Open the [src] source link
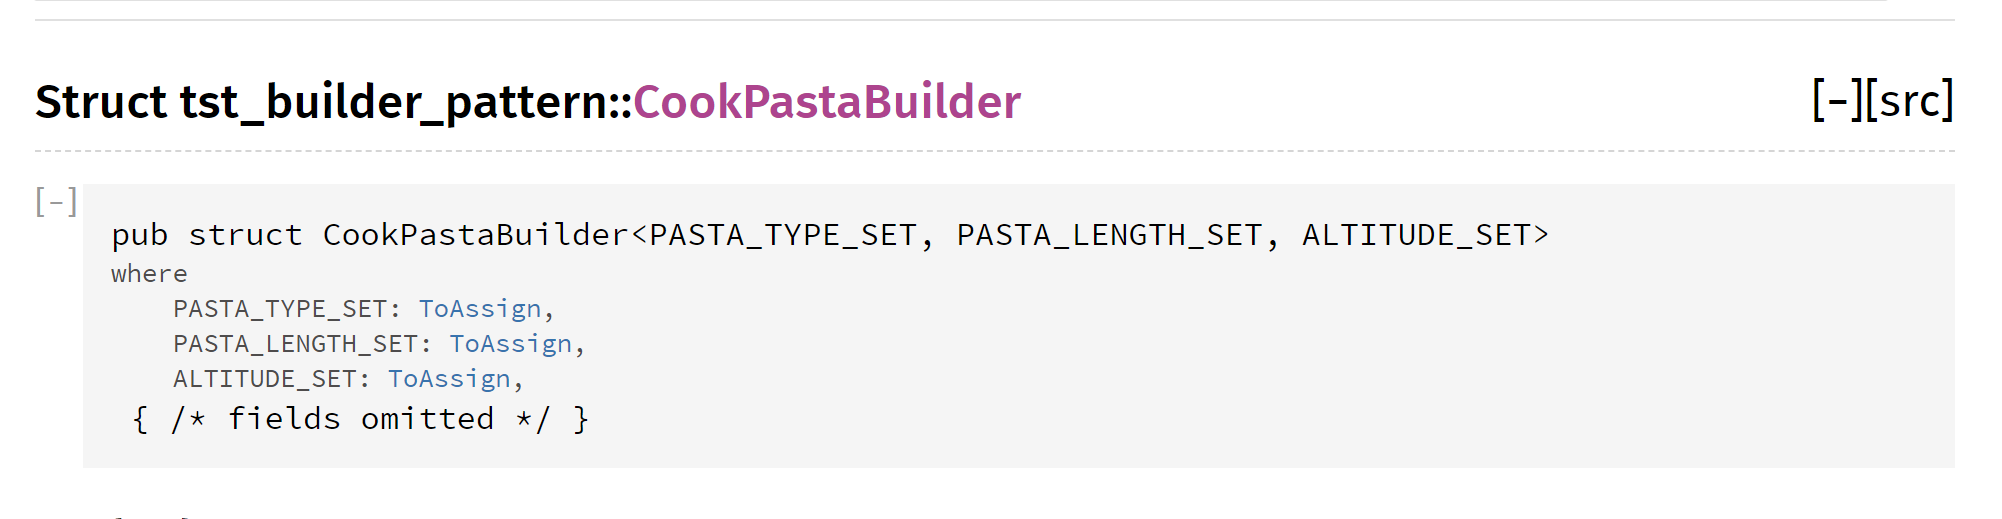 tap(1910, 101)
